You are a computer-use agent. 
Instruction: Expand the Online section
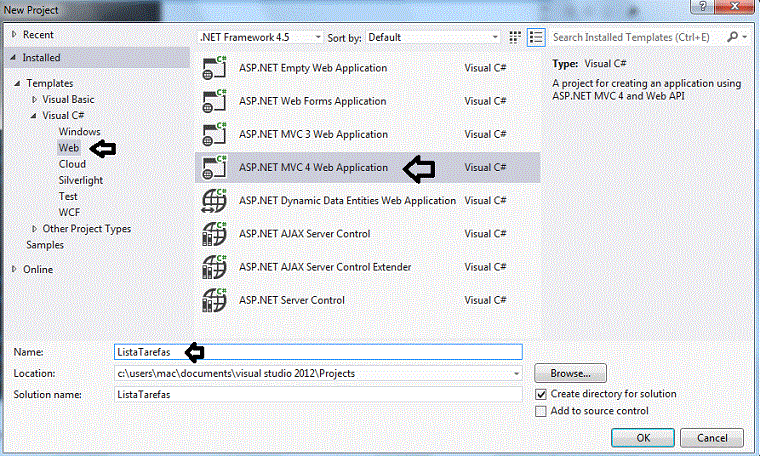(14, 269)
